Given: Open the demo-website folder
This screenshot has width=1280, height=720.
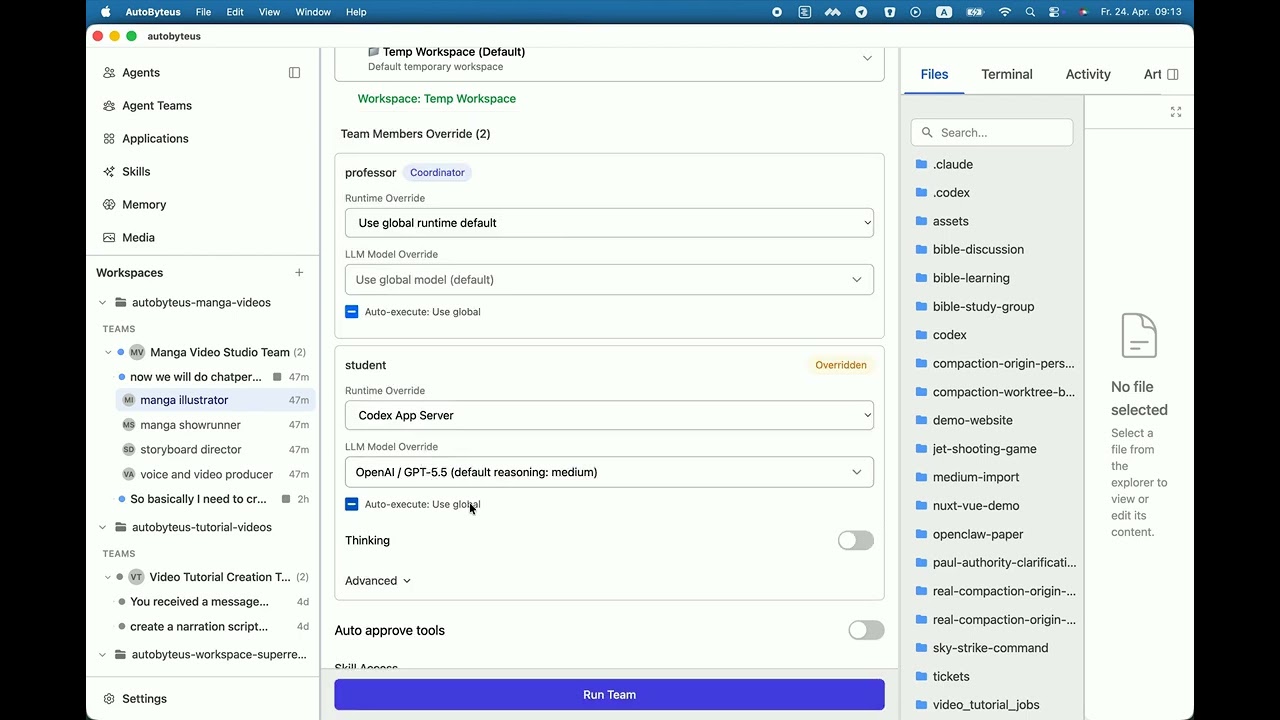Looking at the screenshot, I should pos(972,421).
